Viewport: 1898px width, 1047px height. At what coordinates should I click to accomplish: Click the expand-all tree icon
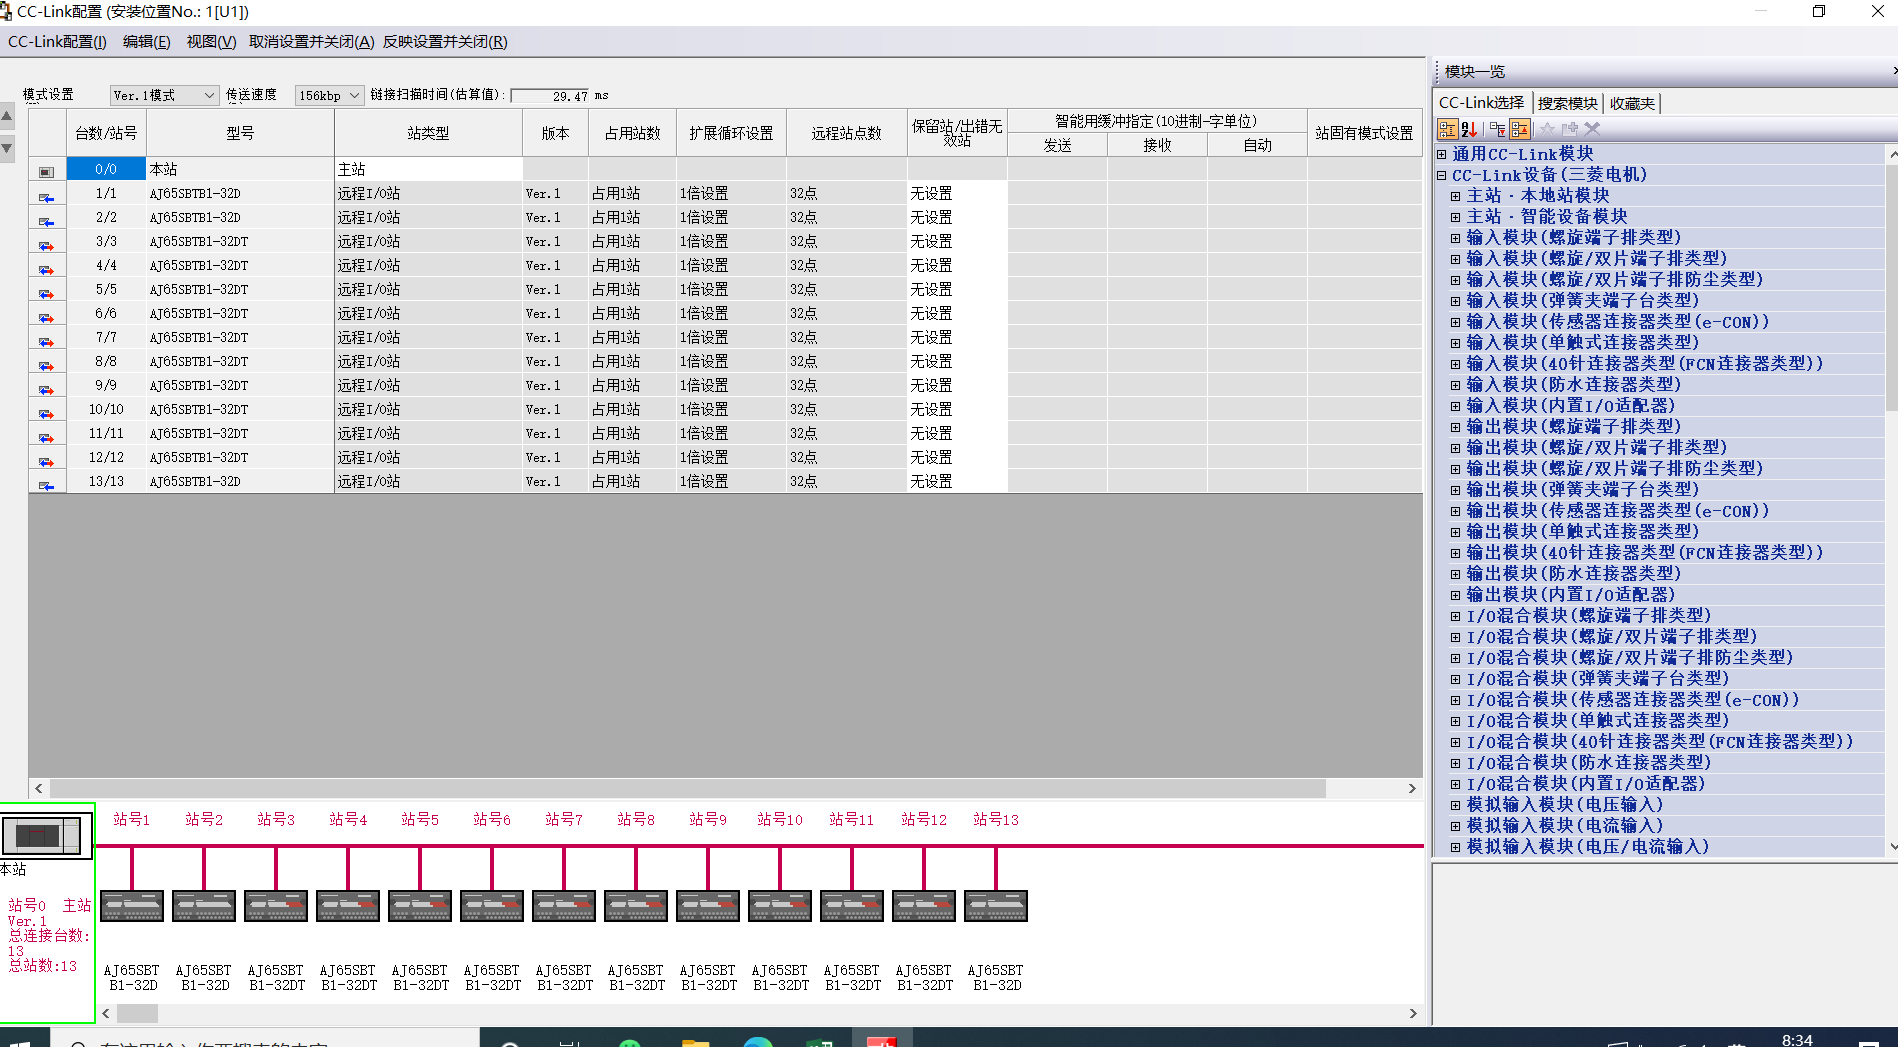click(1497, 129)
